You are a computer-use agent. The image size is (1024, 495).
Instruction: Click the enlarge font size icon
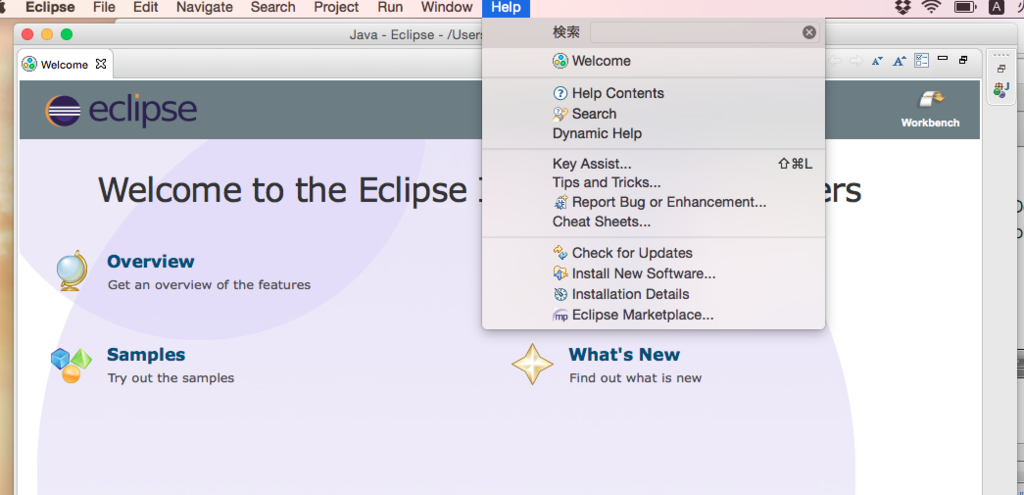pyautogui.click(x=899, y=61)
